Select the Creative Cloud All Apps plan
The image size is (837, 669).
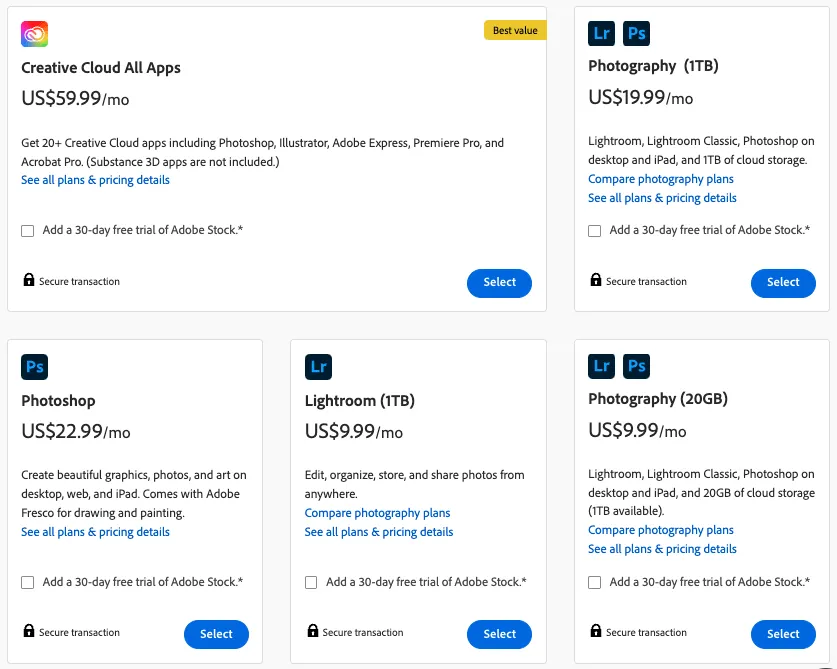click(499, 283)
